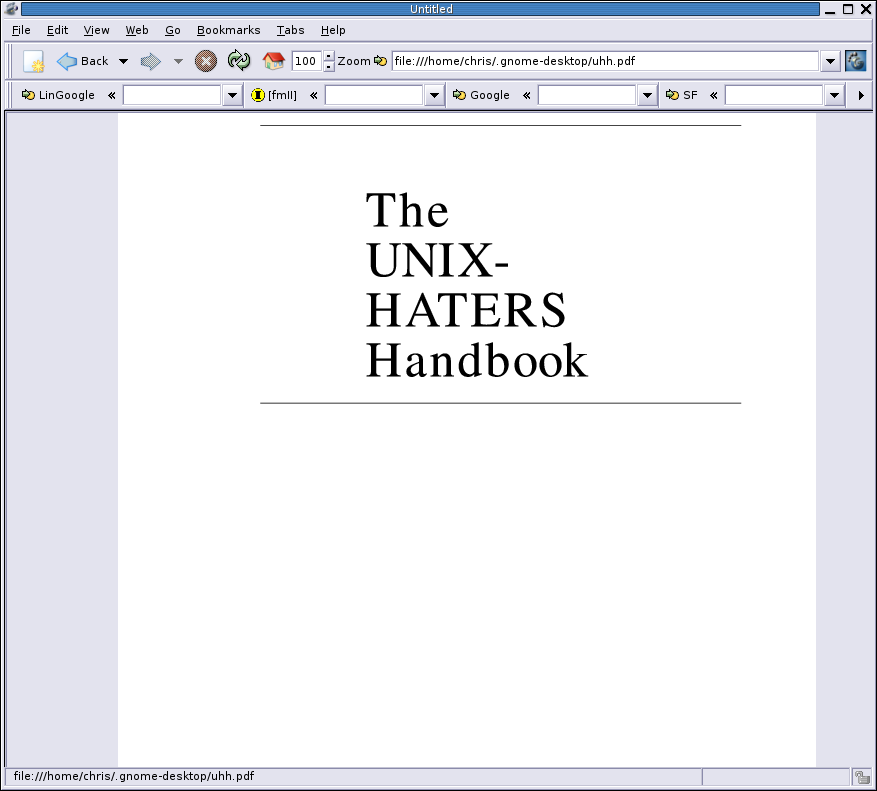Screen dimensions: 877x791
Task: Go to the home page icon
Action: pos(273,61)
